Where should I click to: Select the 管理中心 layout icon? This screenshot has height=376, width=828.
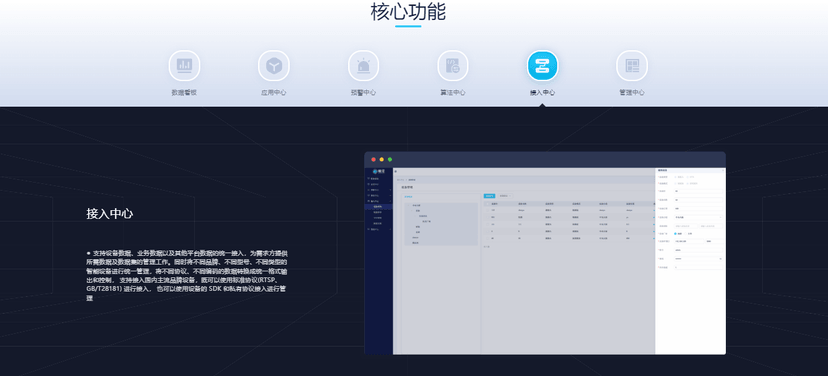click(632, 66)
